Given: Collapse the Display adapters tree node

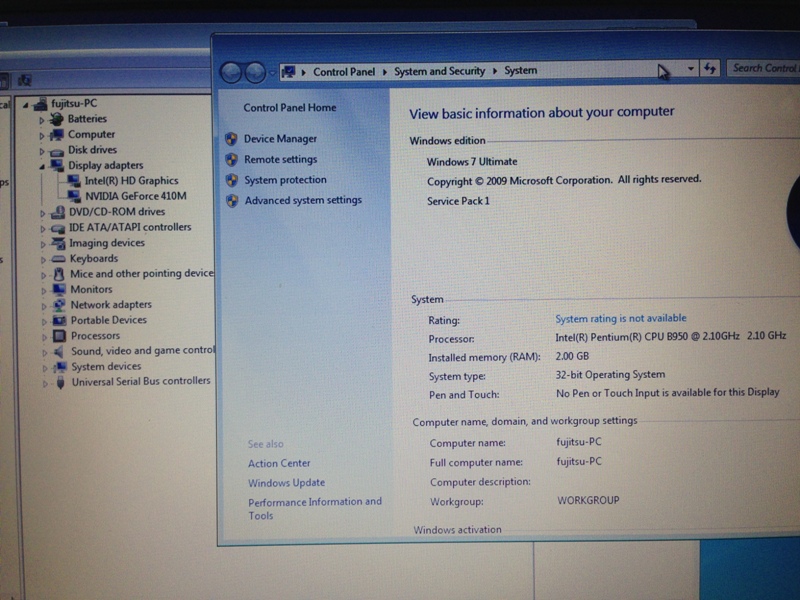Looking at the screenshot, I should coord(42,166).
